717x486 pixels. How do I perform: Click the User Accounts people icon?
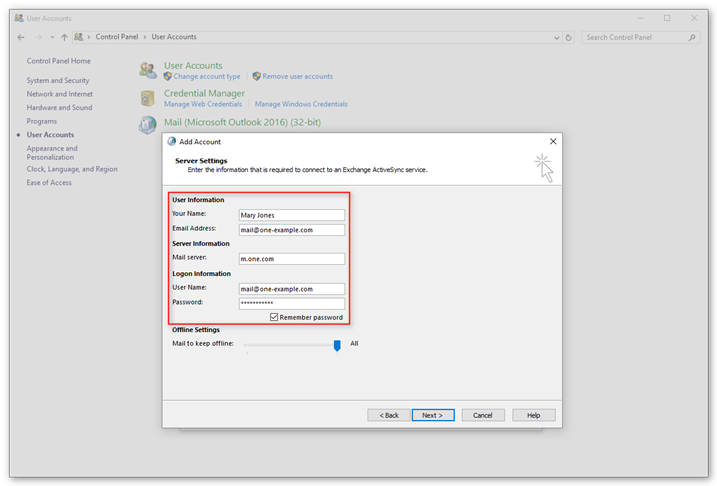tap(148, 70)
